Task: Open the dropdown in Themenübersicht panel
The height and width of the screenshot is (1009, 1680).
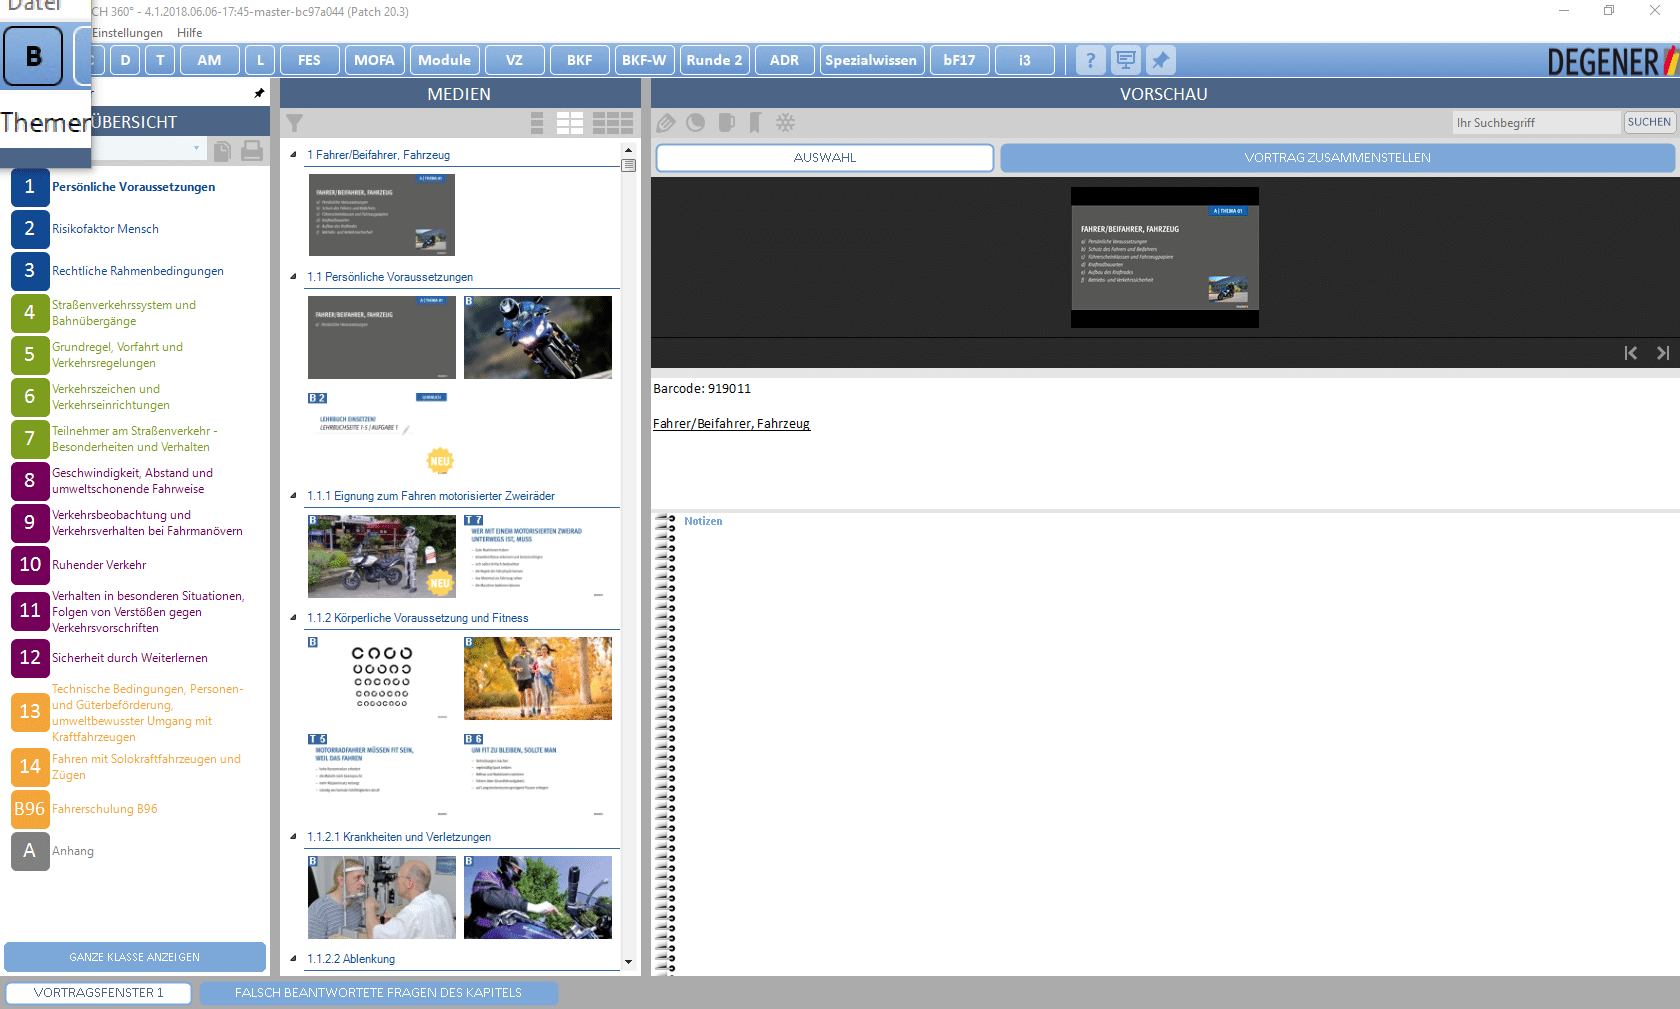Action: click(196, 149)
